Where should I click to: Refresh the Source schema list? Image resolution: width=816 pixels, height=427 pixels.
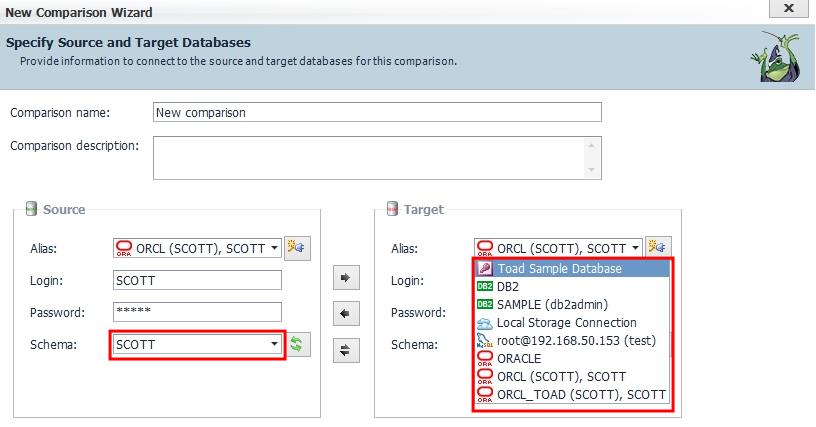point(298,345)
